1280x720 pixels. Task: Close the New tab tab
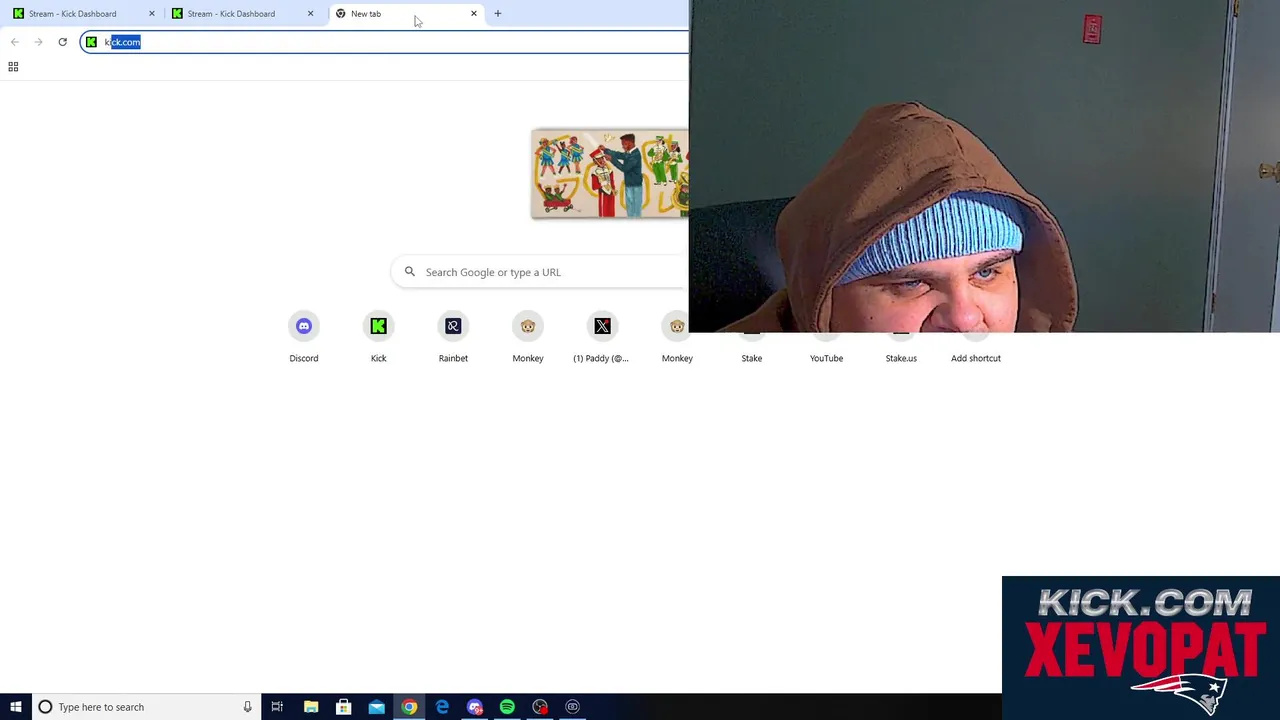(474, 14)
